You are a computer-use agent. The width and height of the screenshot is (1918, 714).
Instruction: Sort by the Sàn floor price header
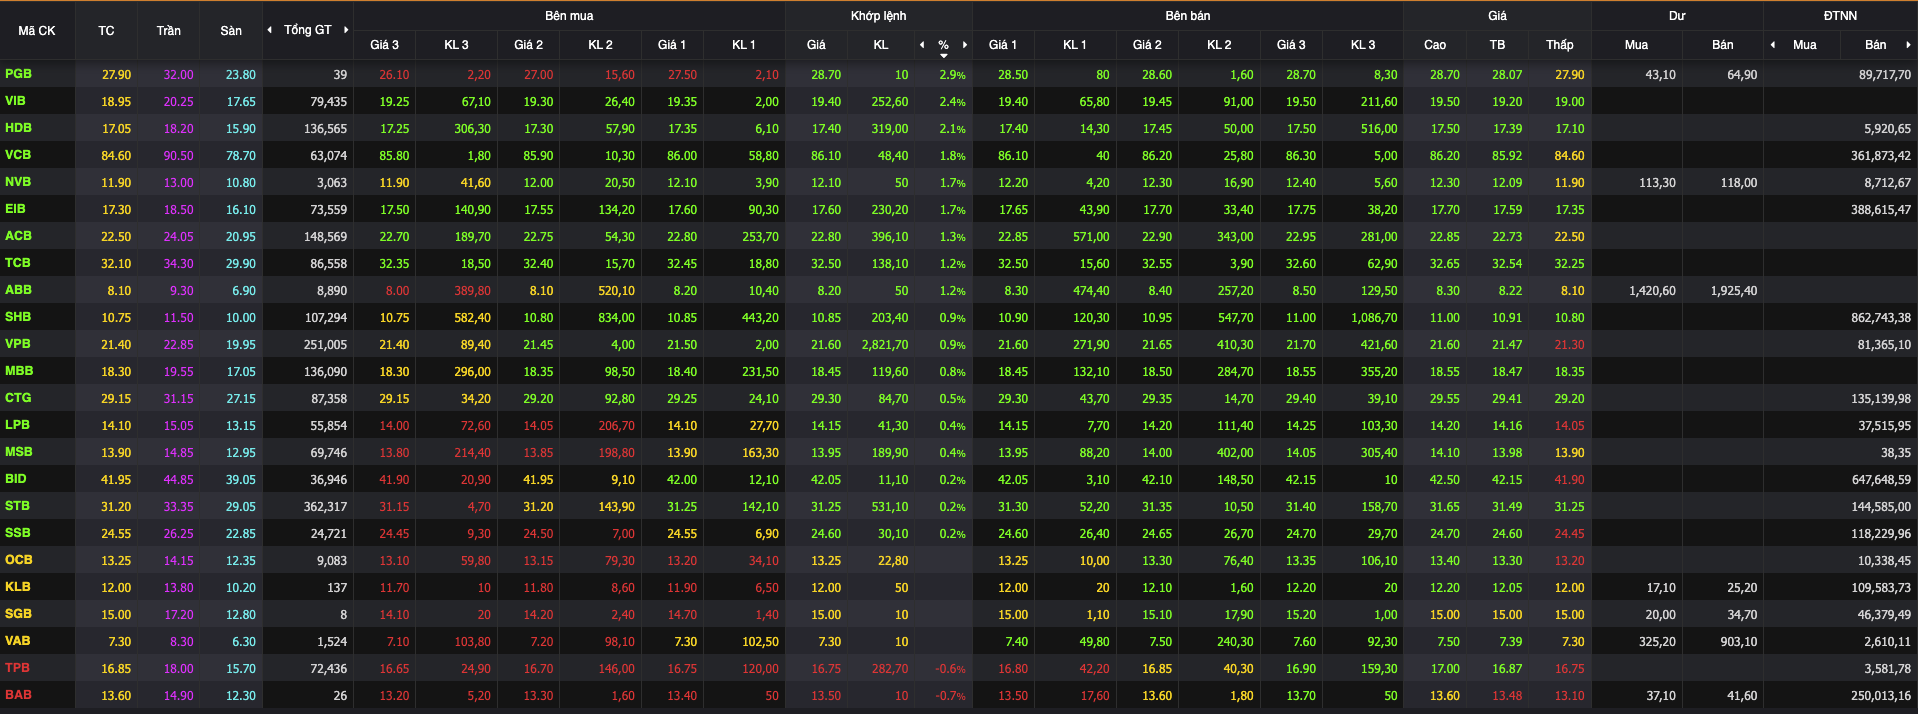(x=231, y=30)
